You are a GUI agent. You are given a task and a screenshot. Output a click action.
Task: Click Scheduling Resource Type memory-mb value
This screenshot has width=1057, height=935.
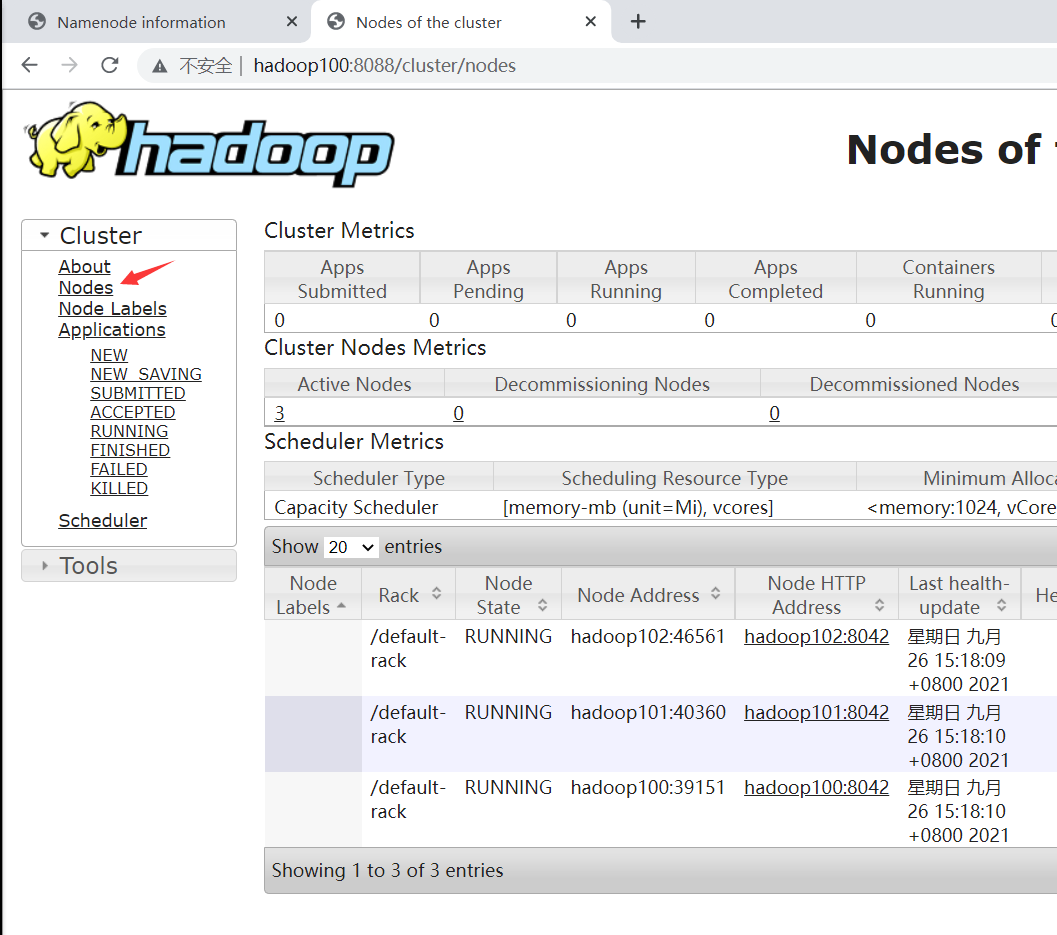coord(638,508)
